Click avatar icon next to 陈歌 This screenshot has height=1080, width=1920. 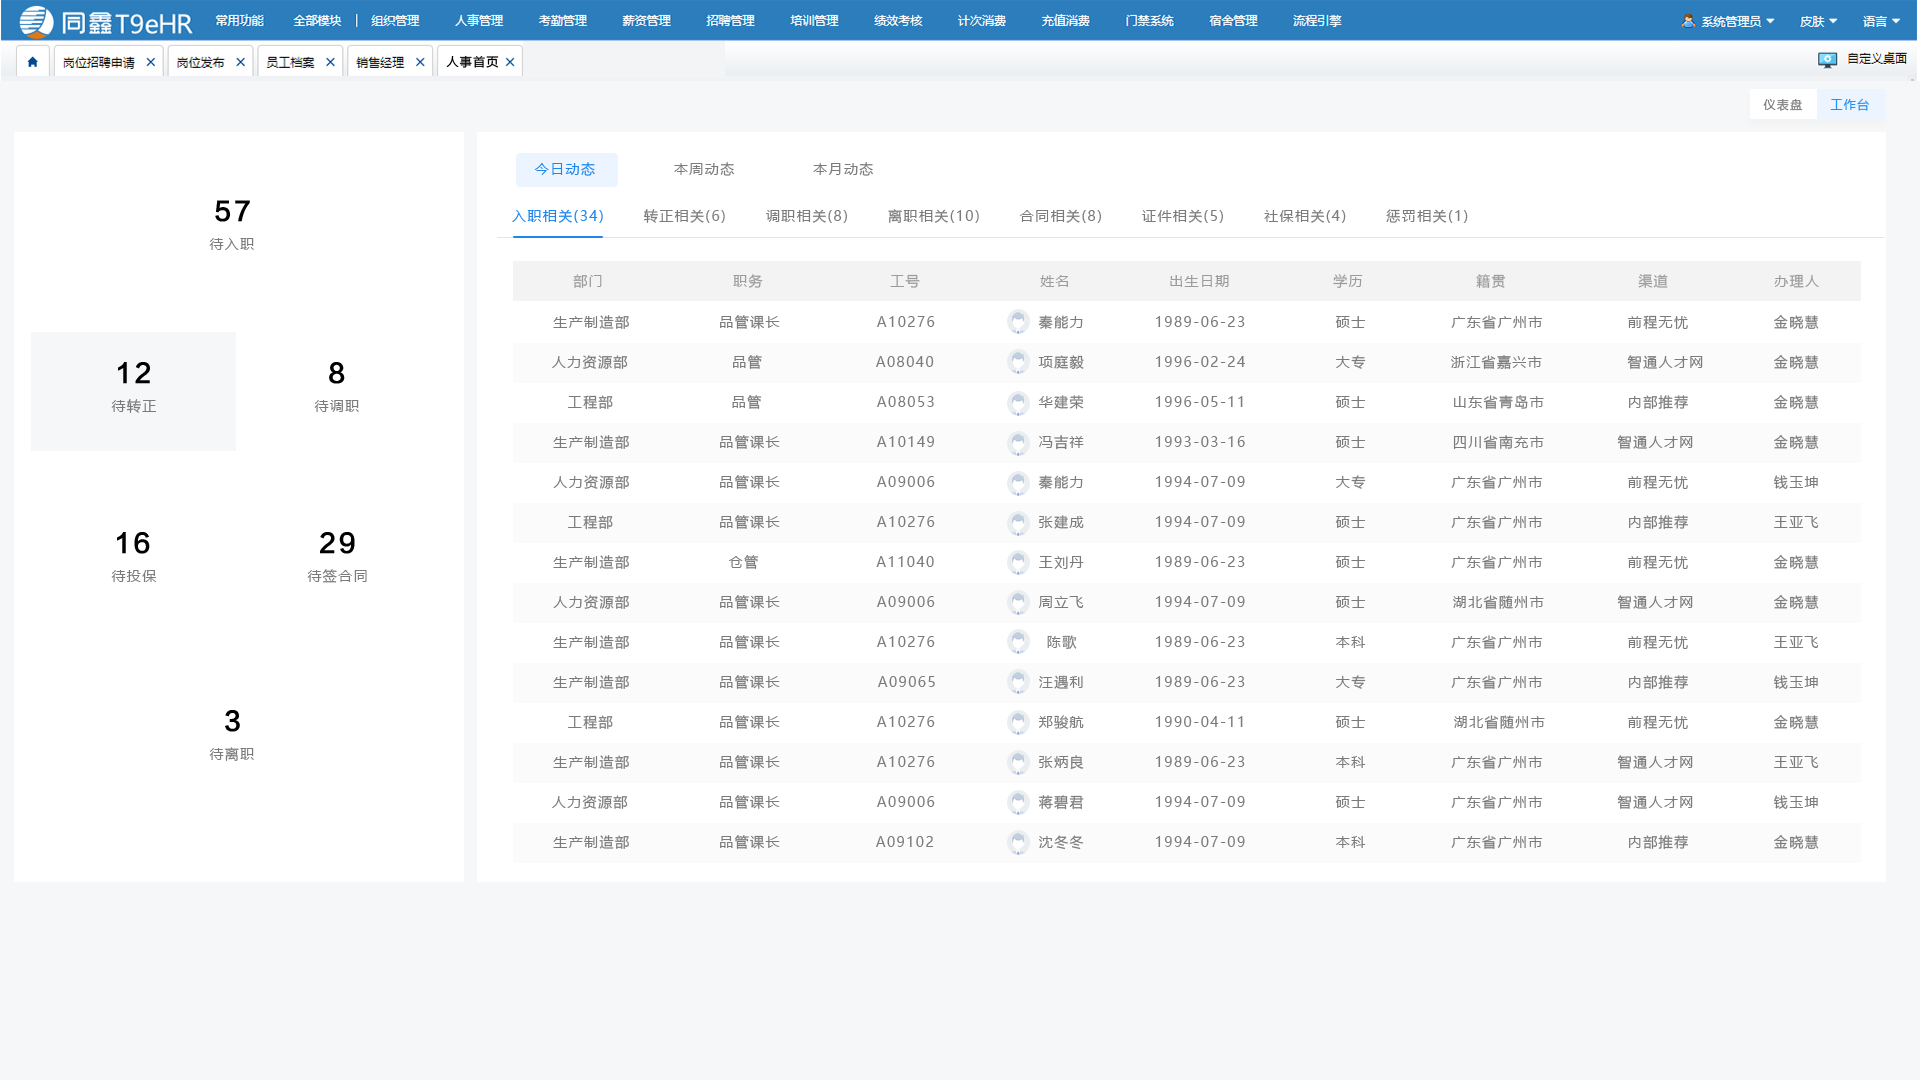click(x=1018, y=642)
